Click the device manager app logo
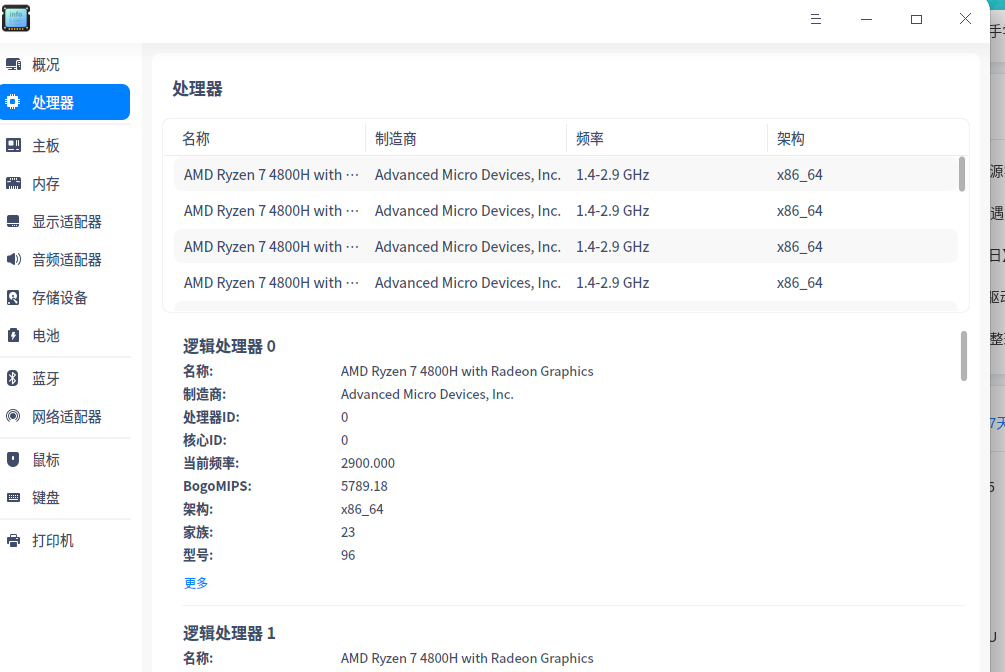Image resolution: width=1005 pixels, height=672 pixels. [x=16, y=18]
